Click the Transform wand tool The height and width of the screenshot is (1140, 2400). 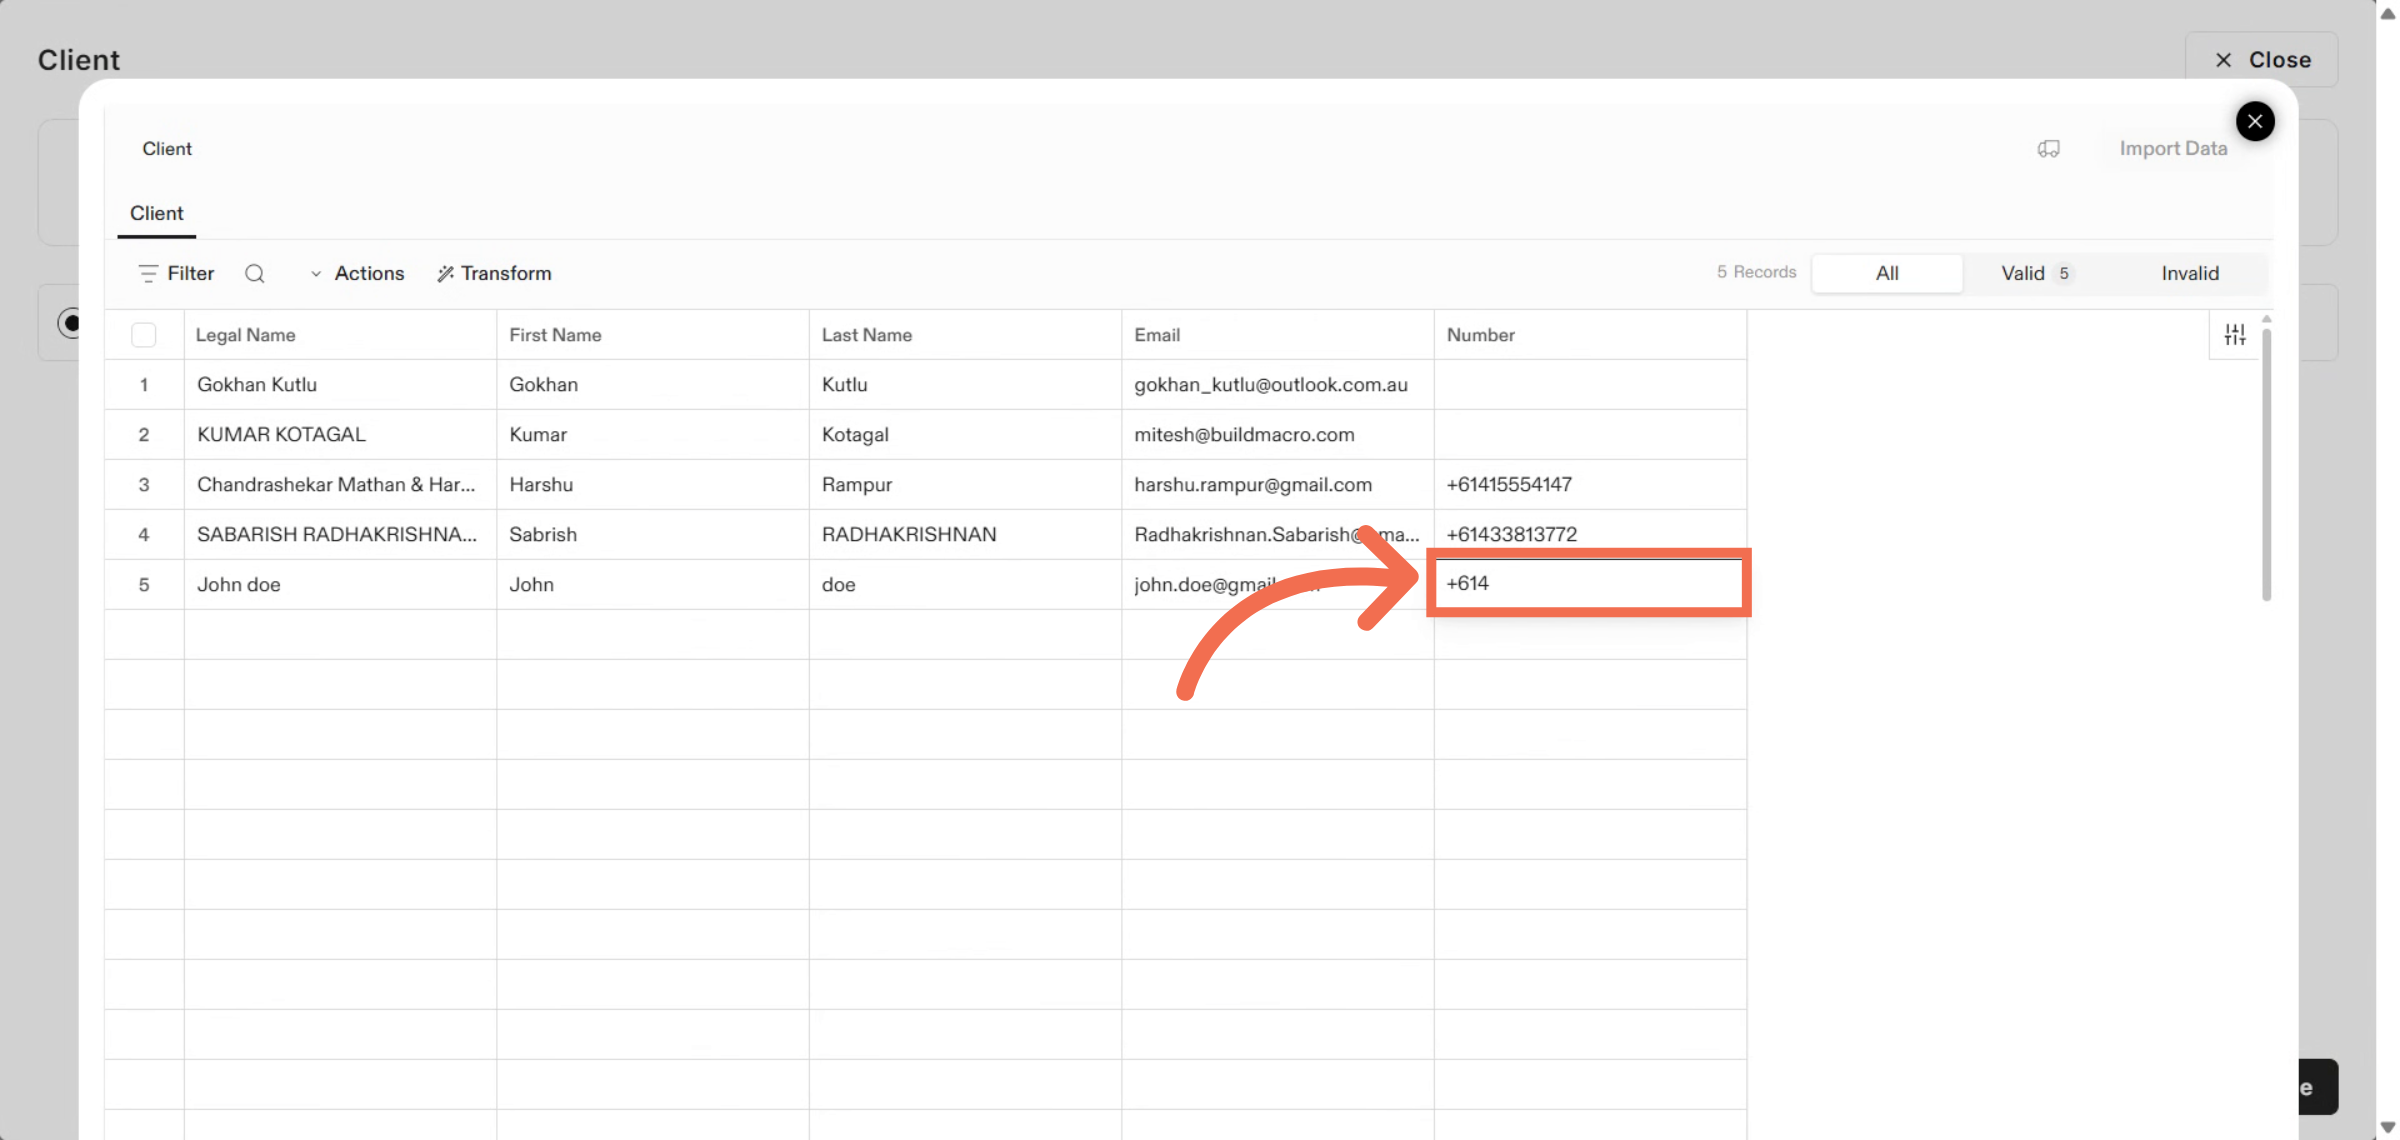click(494, 273)
